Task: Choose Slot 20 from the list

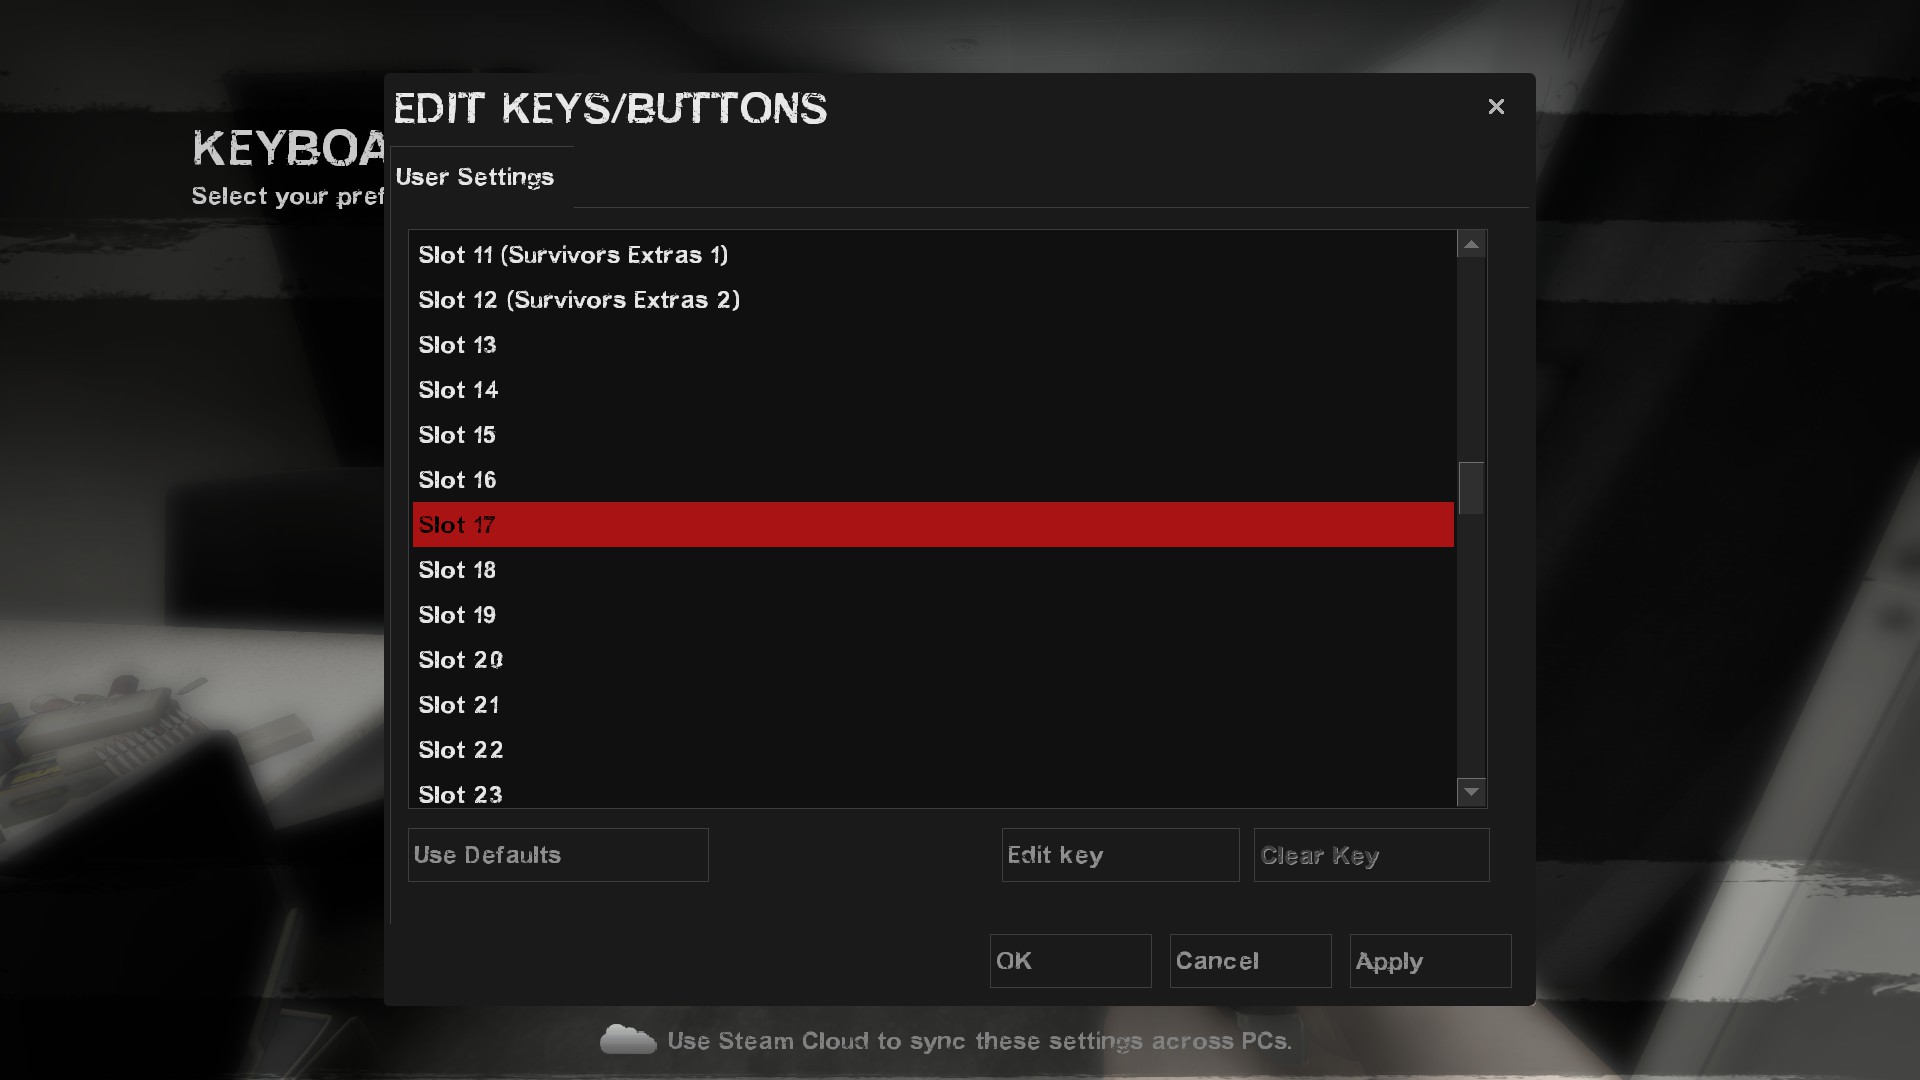Action: coord(460,660)
